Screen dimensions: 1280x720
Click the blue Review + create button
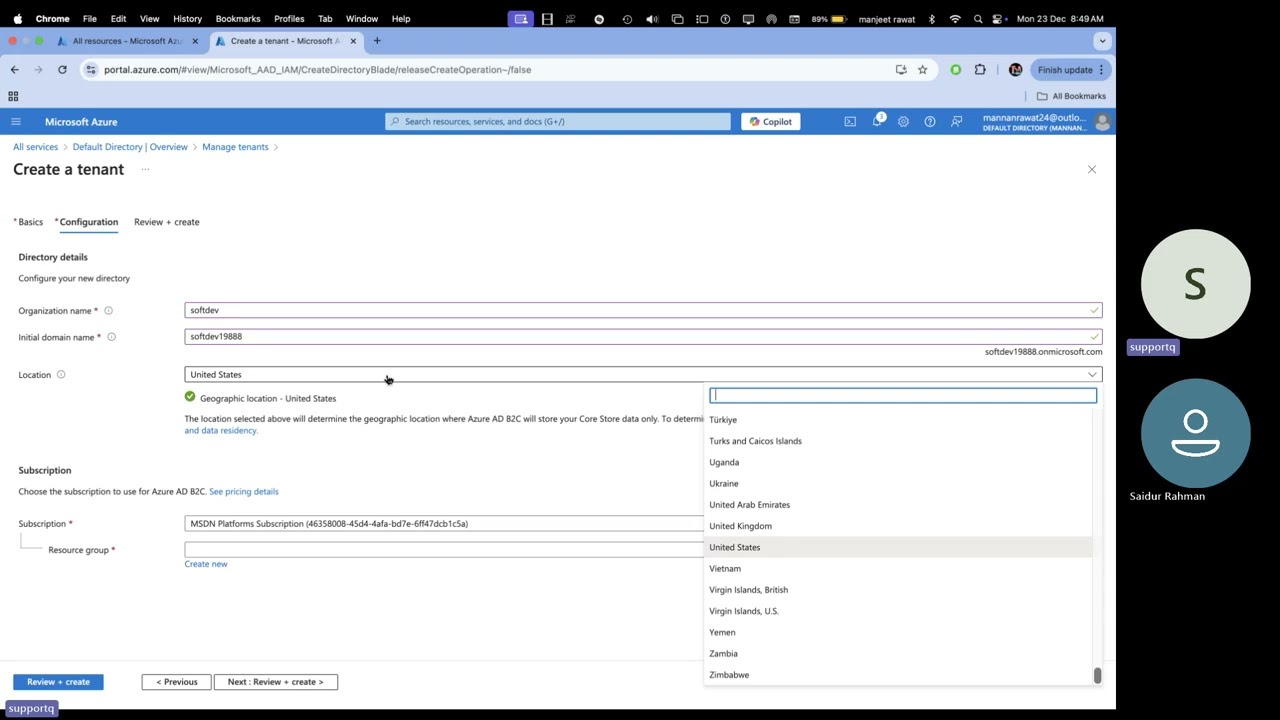[x=58, y=682]
